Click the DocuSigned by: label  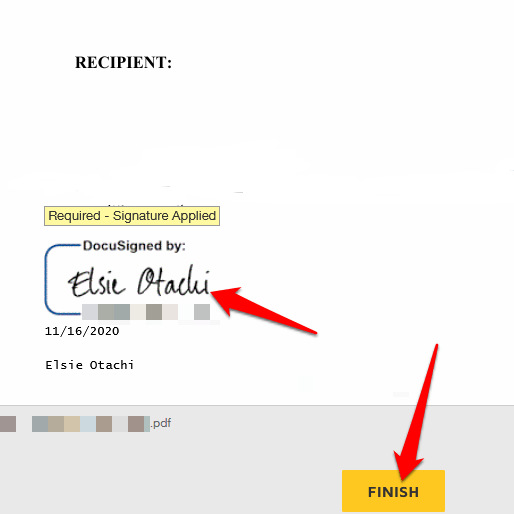coord(134,246)
